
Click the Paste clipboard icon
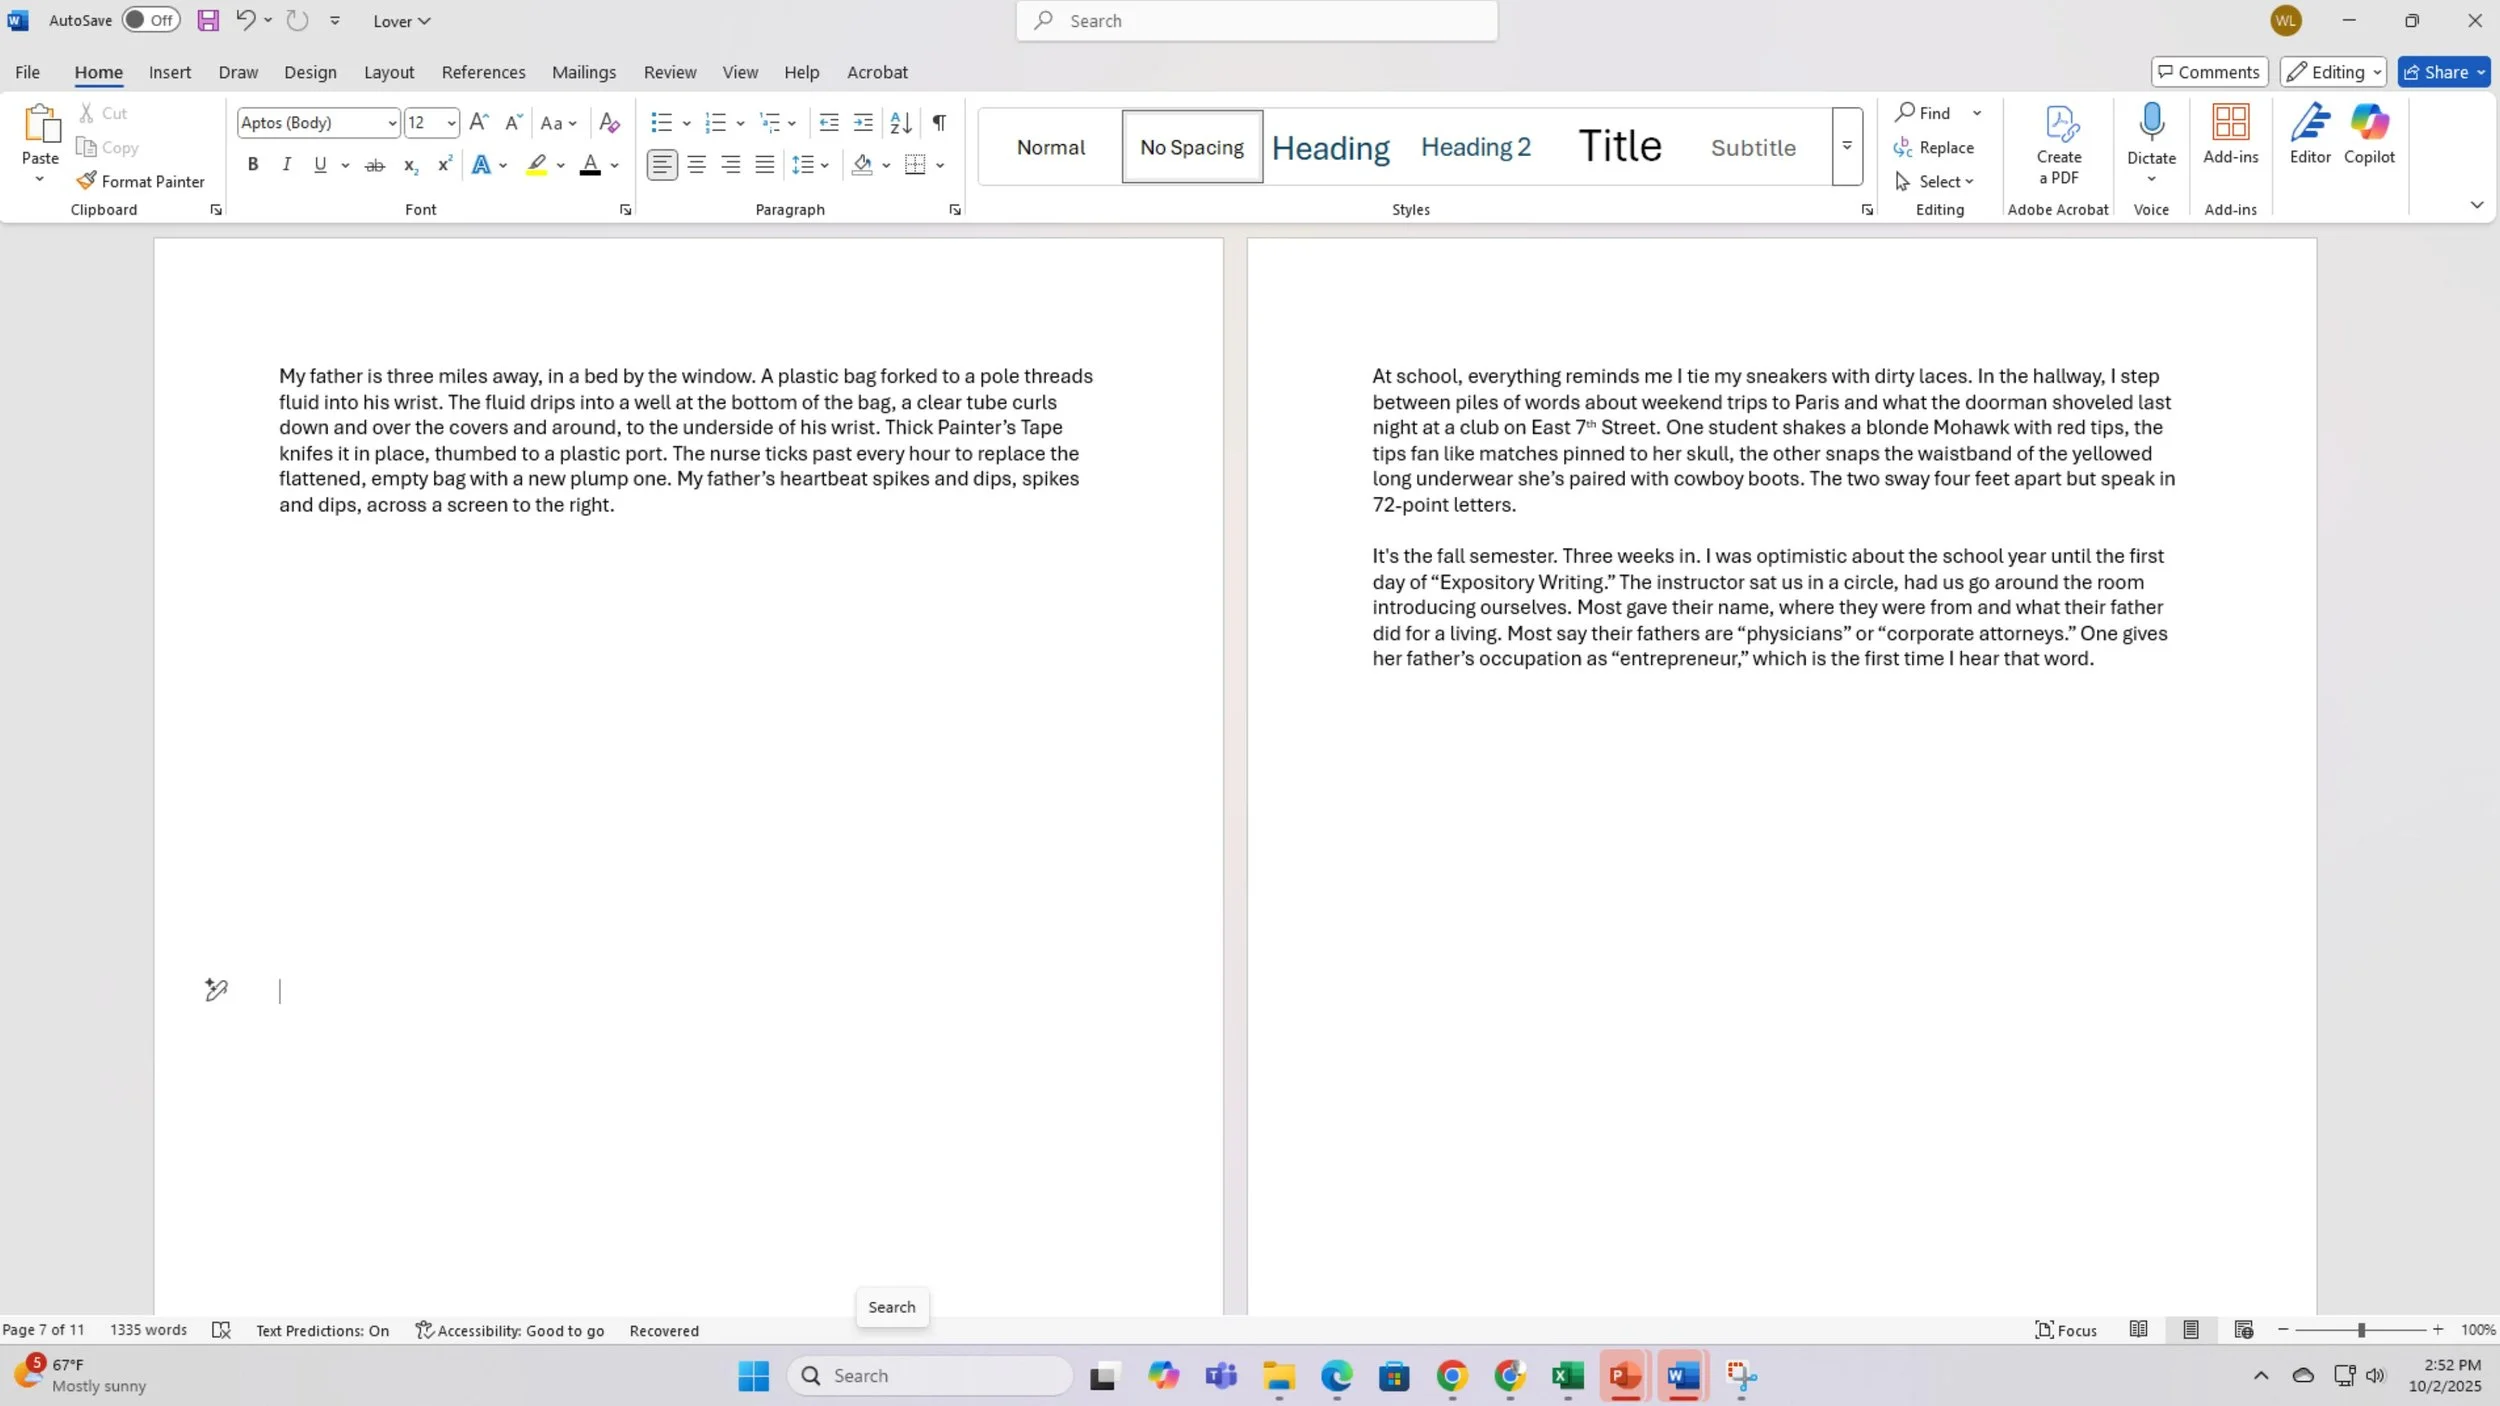point(40,124)
